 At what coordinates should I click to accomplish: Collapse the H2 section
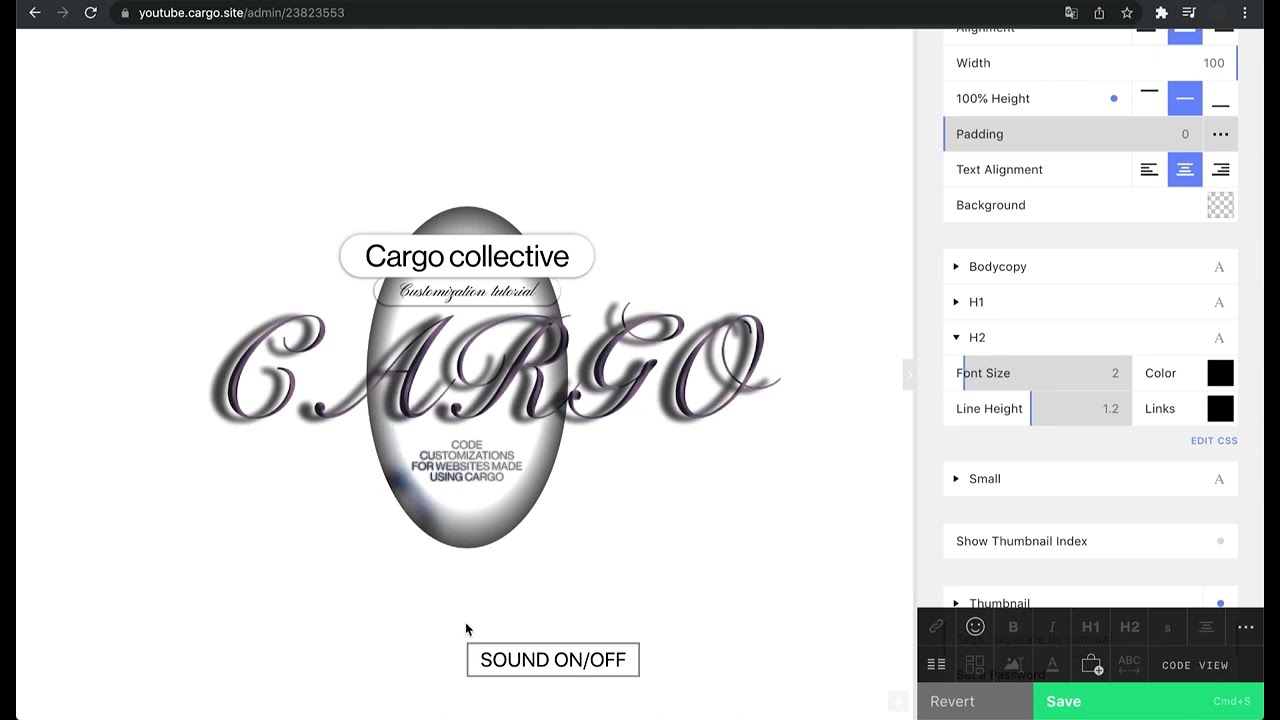(956, 338)
